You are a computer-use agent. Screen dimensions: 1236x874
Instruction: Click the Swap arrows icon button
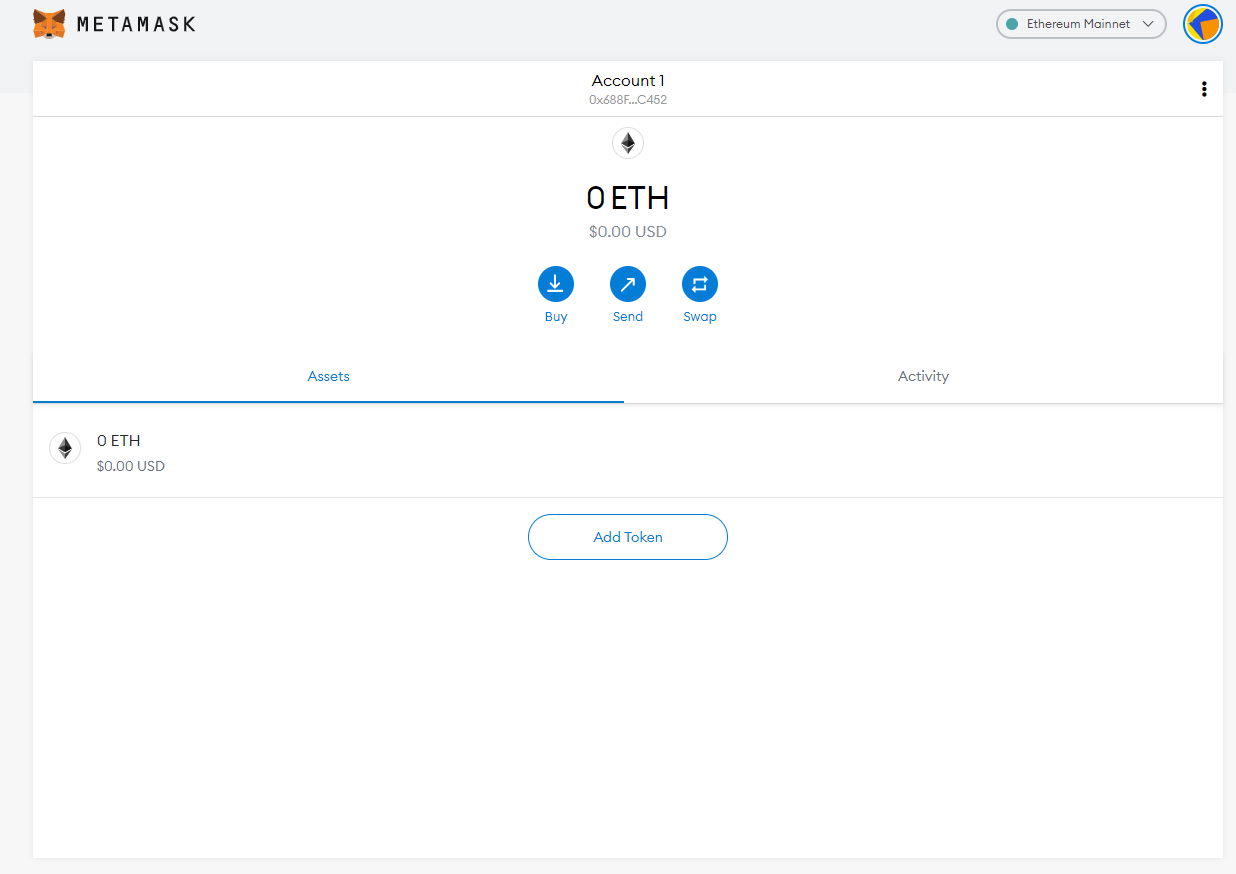[x=700, y=284]
